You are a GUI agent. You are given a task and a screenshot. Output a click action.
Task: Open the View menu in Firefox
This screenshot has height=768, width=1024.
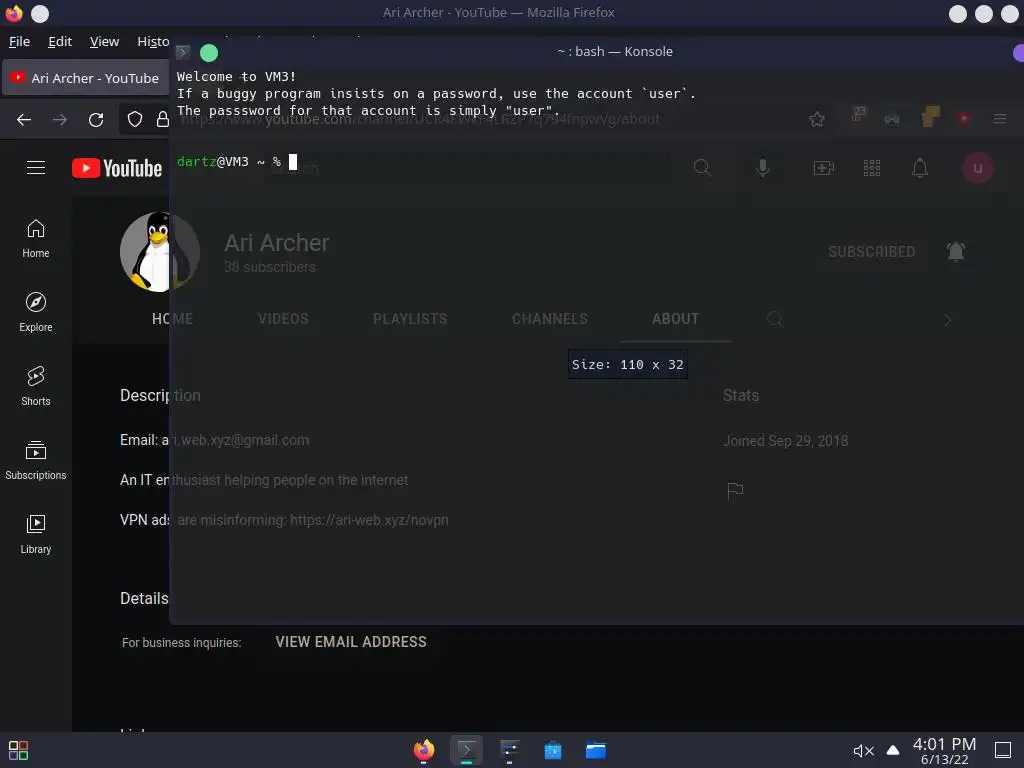pyautogui.click(x=104, y=41)
